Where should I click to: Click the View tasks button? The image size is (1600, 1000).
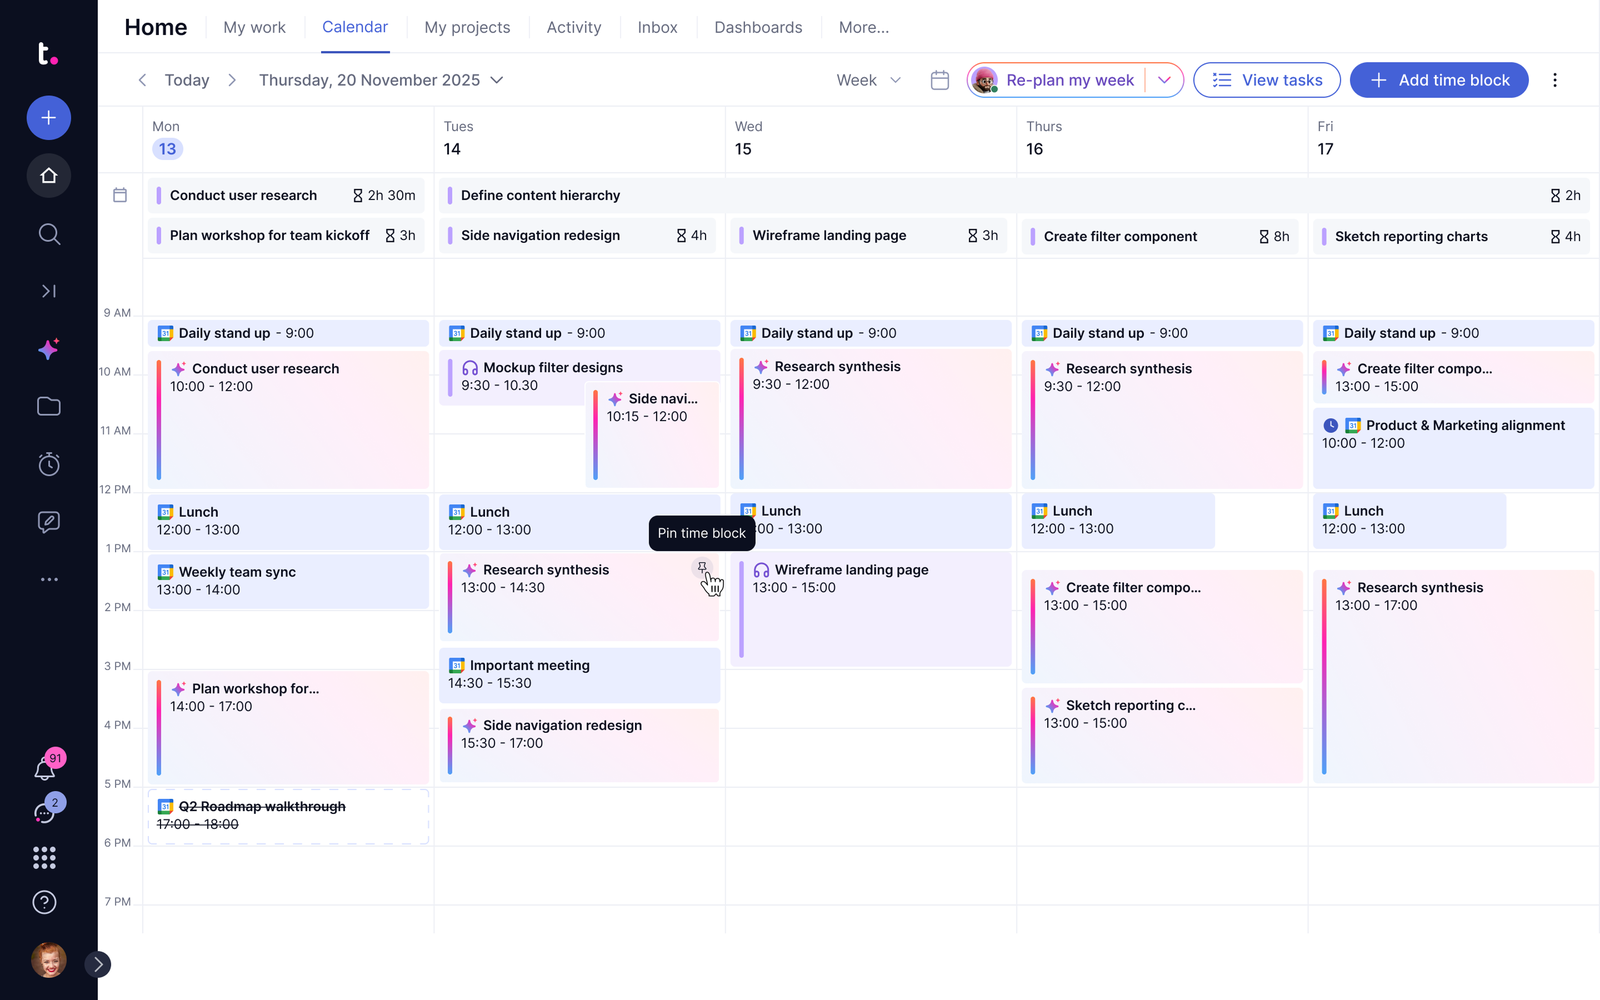tap(1267, 80)
